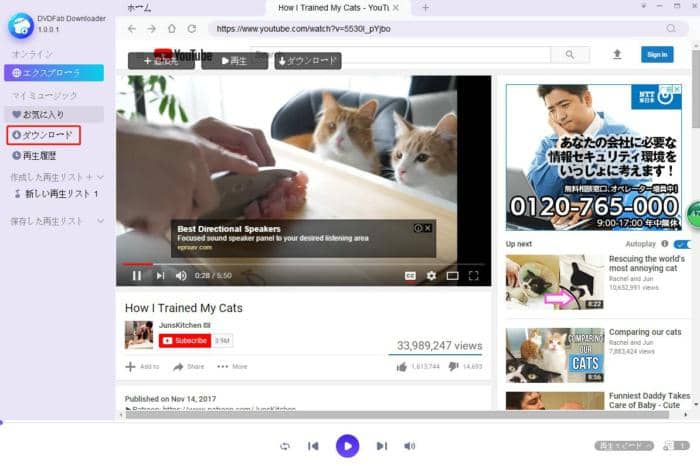Click the 再生 play button above video
The width and height of the screenshot is (700, 466).
coord(234,61)
